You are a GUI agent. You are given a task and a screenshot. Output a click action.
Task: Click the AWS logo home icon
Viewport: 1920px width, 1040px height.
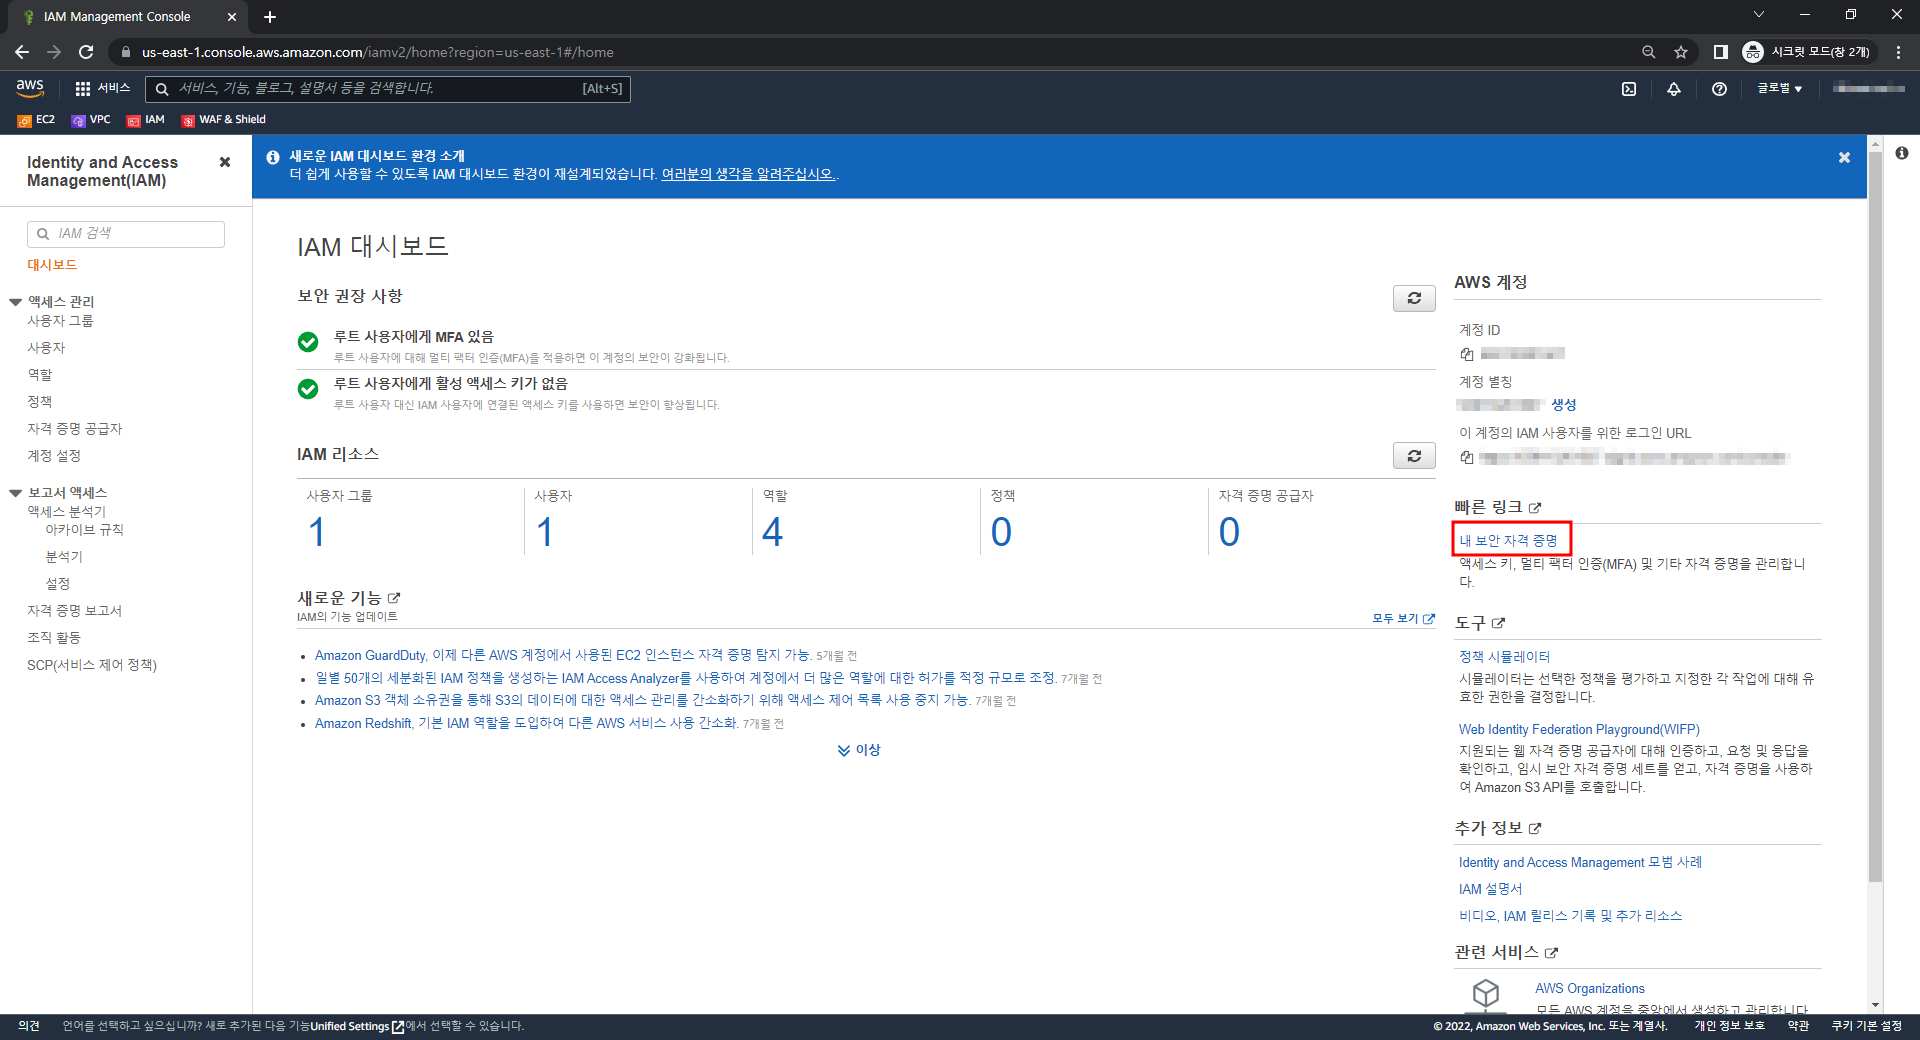pyautogui.click(x=30, y=88)
